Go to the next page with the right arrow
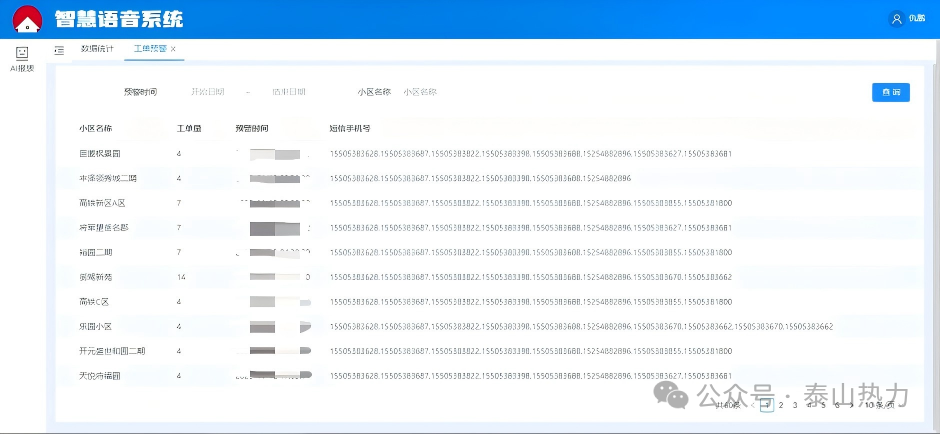The width and height of the screenshot is (940, 434). point(851,405)
